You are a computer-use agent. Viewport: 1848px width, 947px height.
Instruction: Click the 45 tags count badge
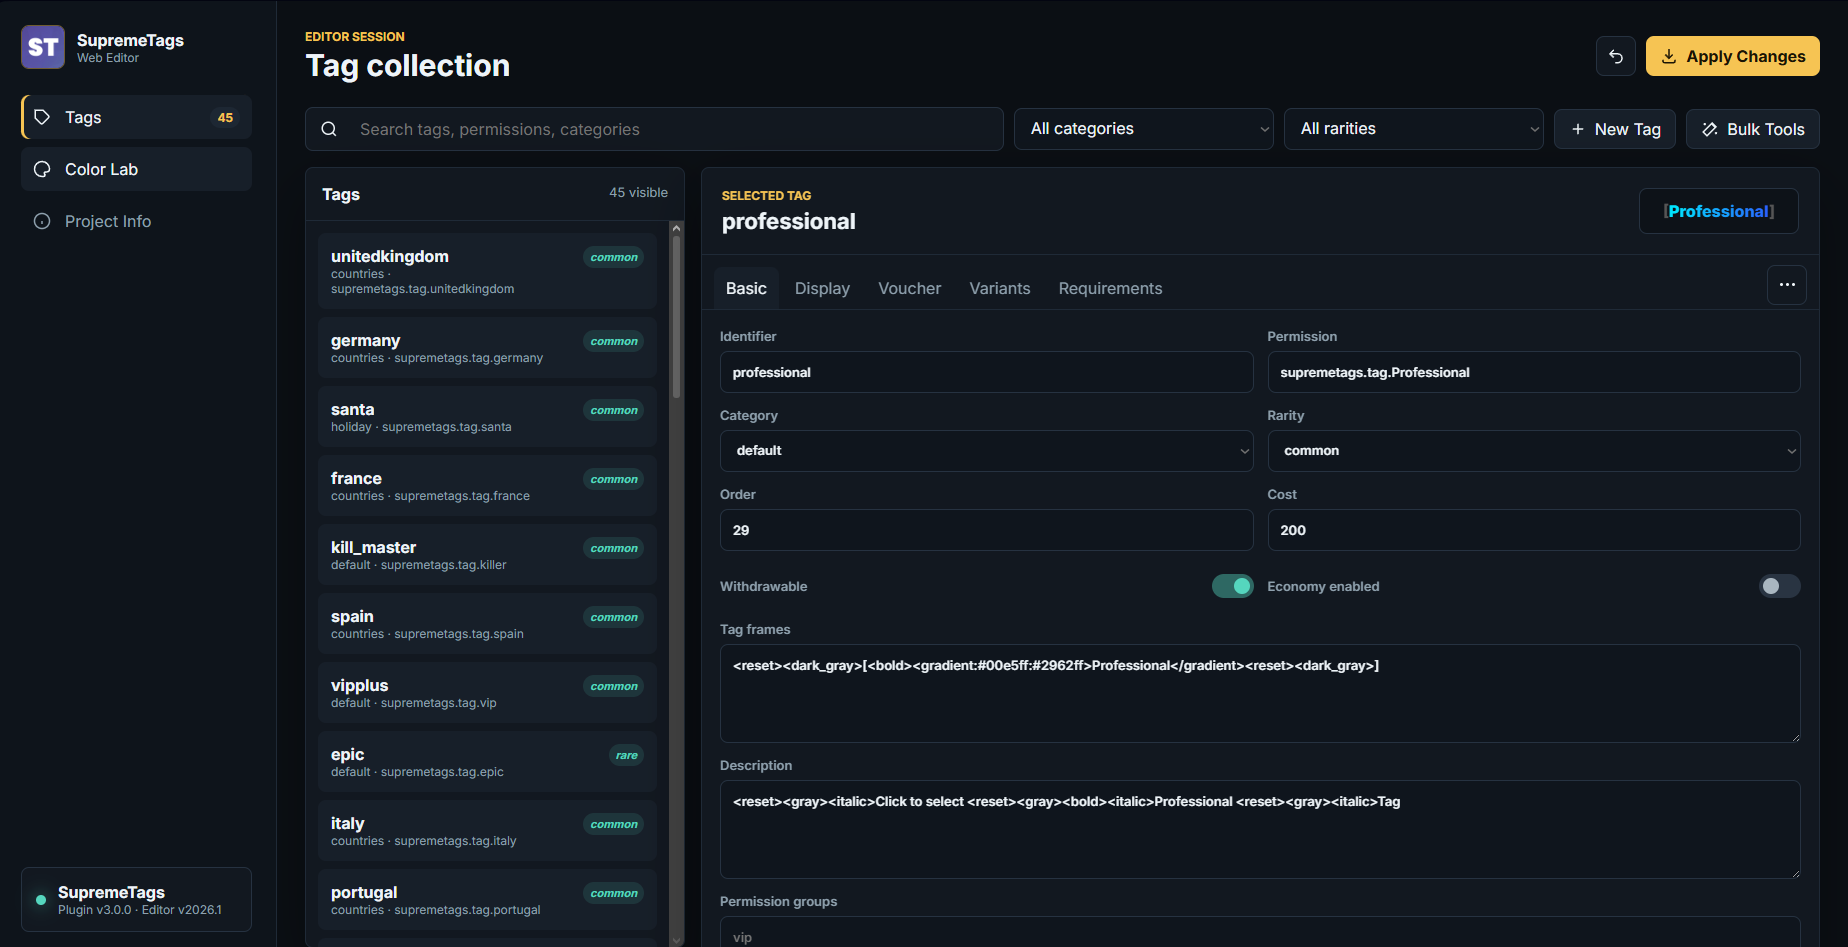click(x=226, y=117)
